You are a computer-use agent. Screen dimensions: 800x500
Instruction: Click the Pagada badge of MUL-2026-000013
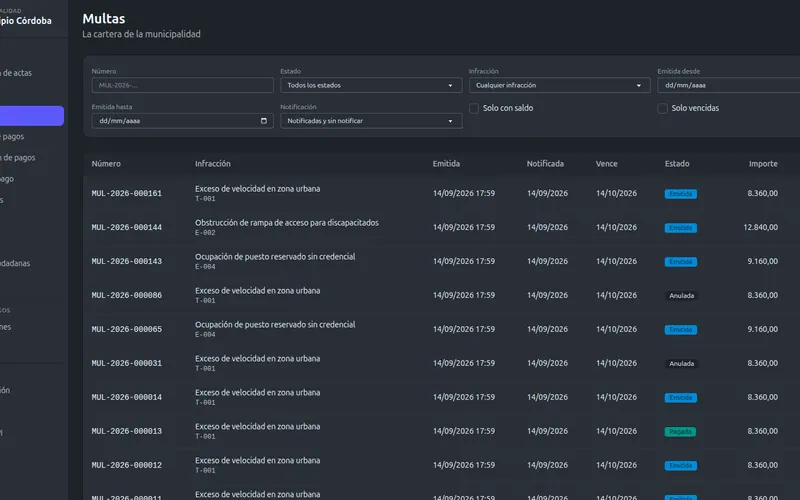pyautogui.click(x=680, y=432)
